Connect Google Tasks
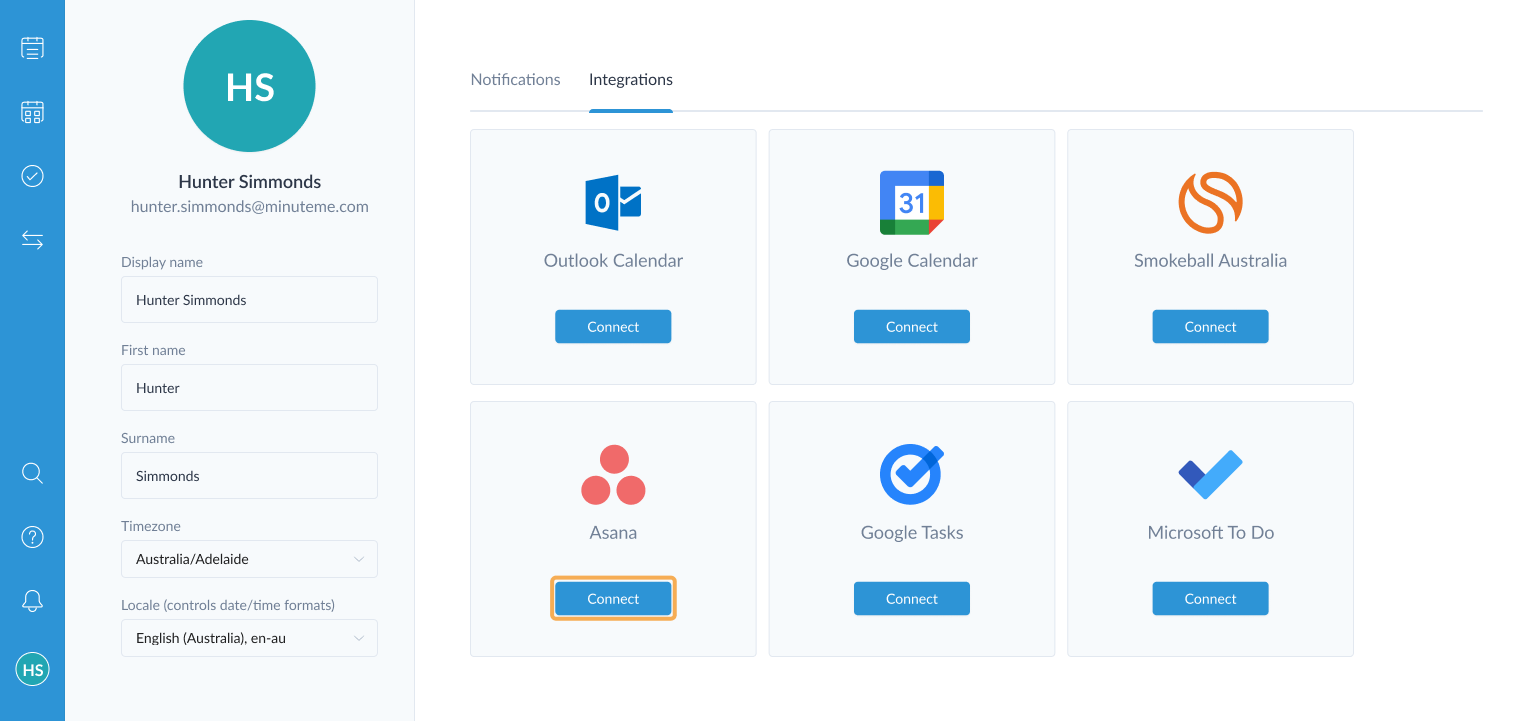This screenshot has width=1536, height=721. (x=912, y=599)
